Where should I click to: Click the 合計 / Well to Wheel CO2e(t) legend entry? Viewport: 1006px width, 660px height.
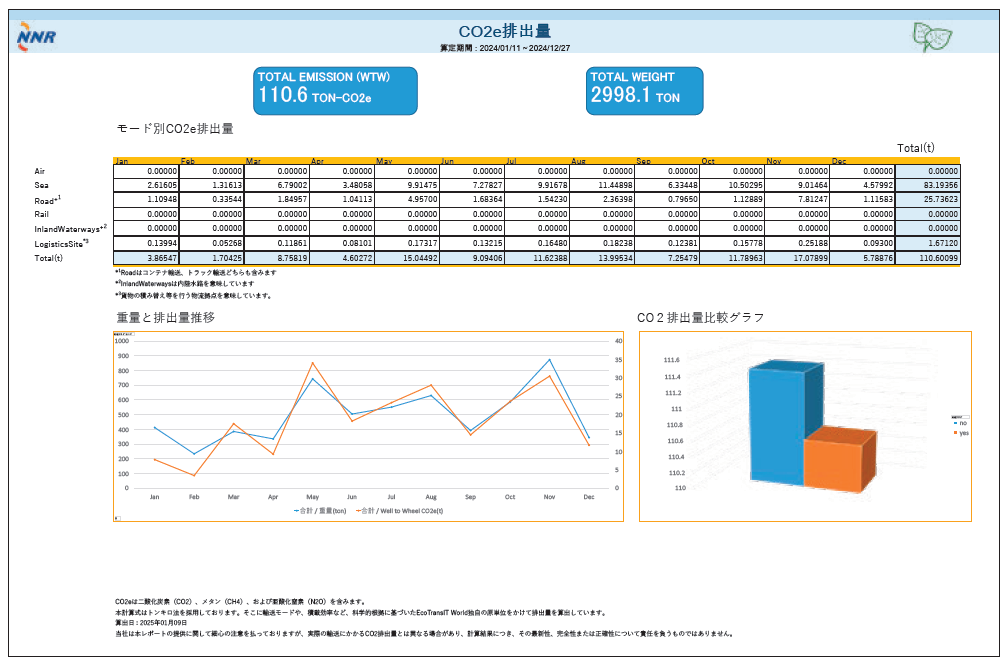[x=399, y=511]
